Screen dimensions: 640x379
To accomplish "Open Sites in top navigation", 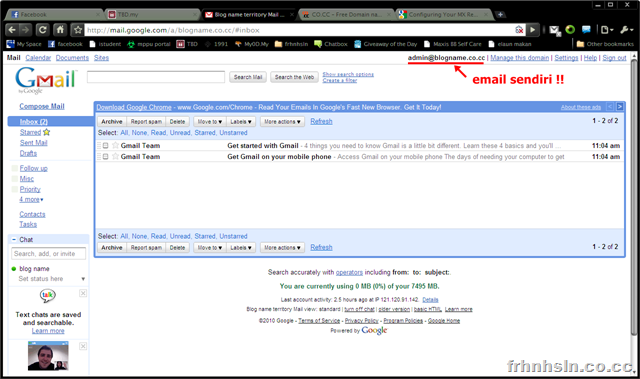I will (101, 58).
